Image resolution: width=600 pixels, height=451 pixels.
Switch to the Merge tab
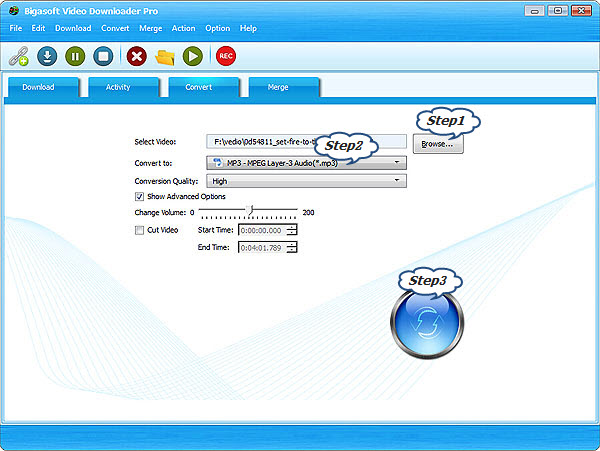tap(284, 87)
